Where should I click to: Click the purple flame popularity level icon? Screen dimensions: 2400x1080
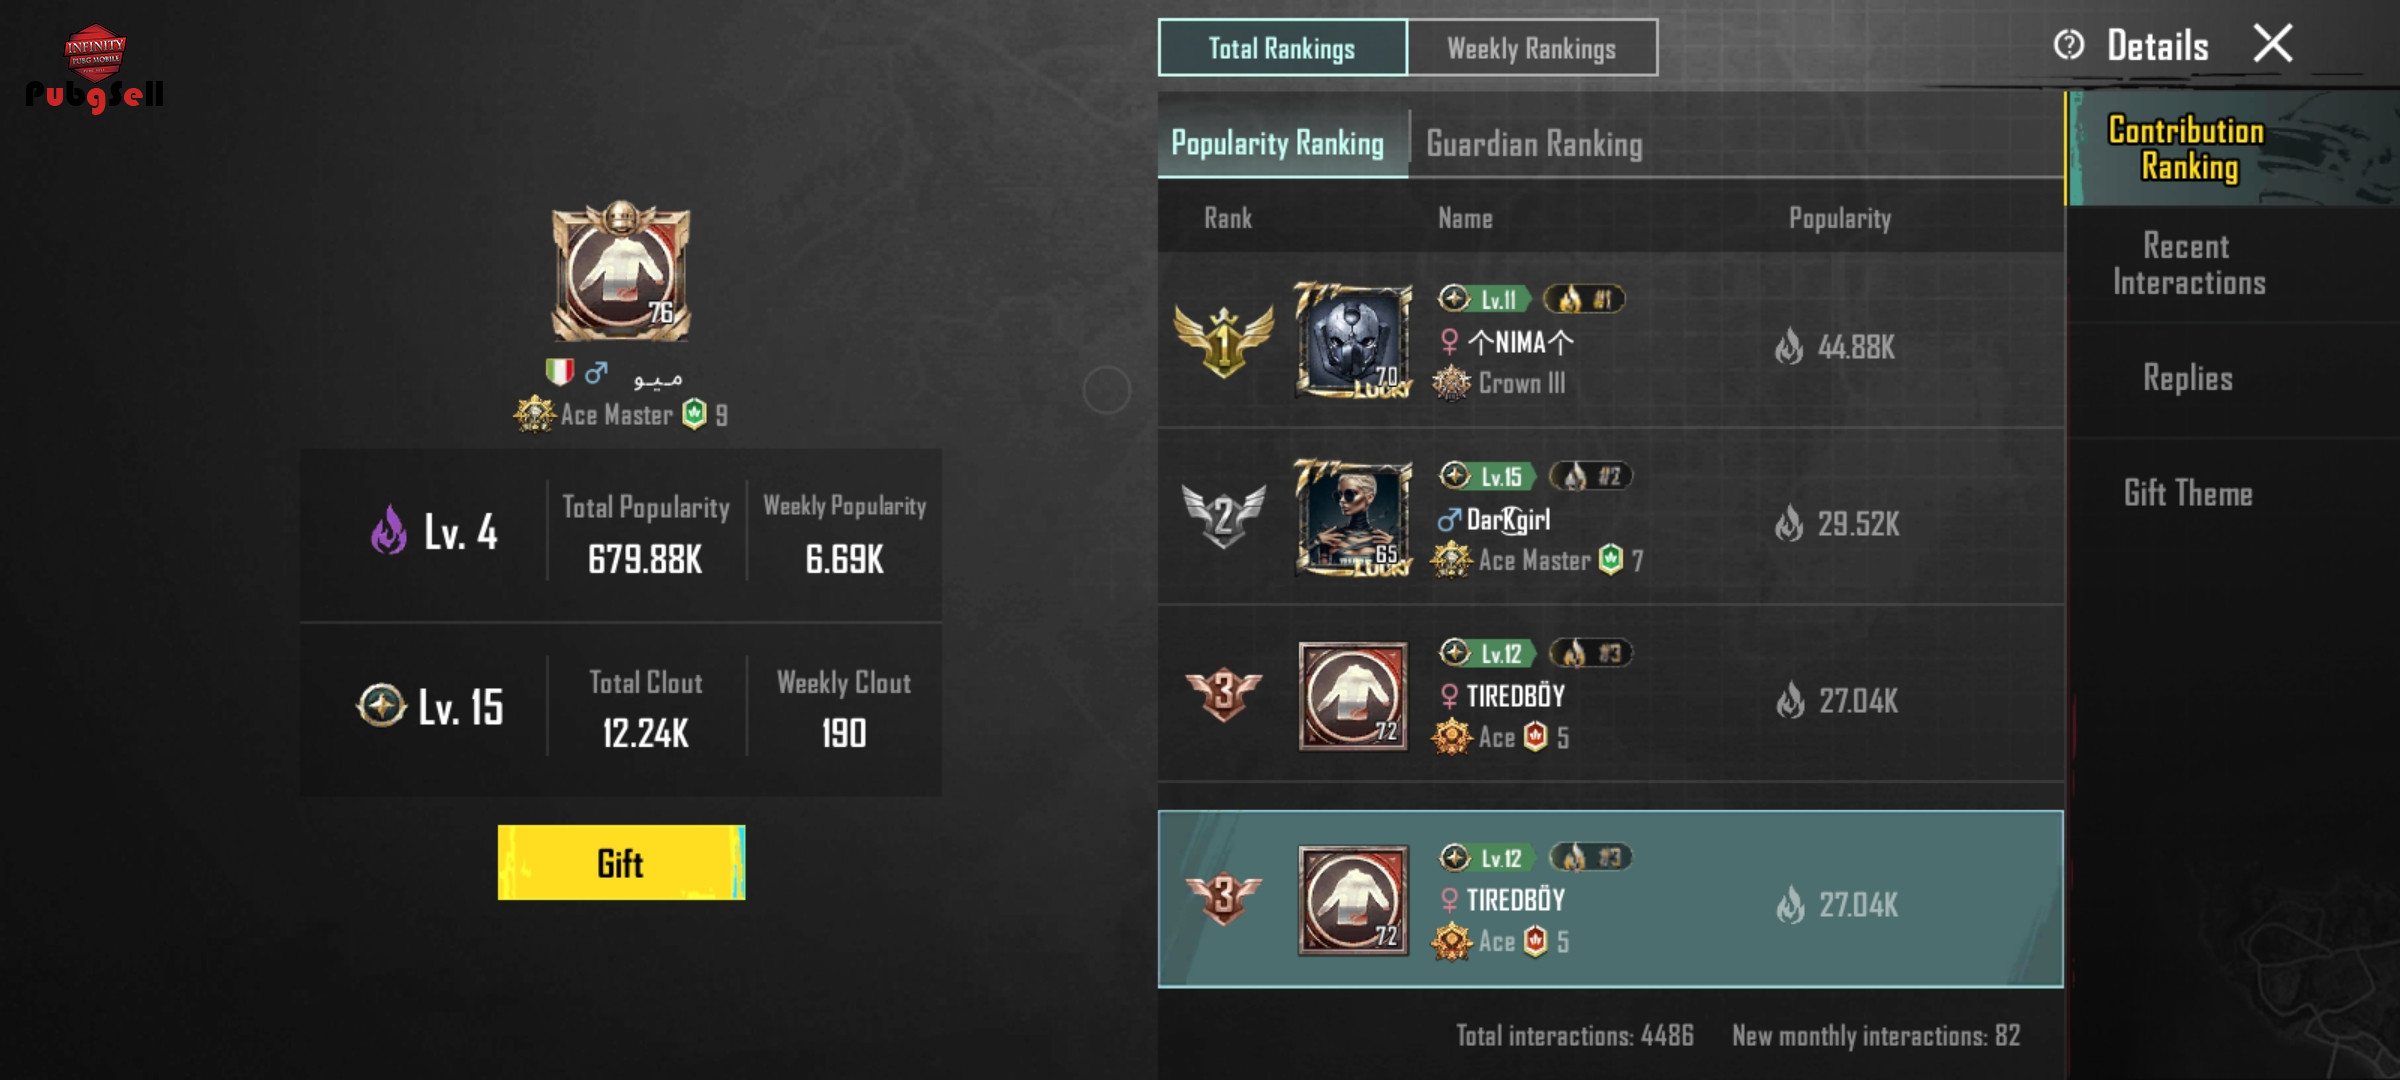[389, 530]
